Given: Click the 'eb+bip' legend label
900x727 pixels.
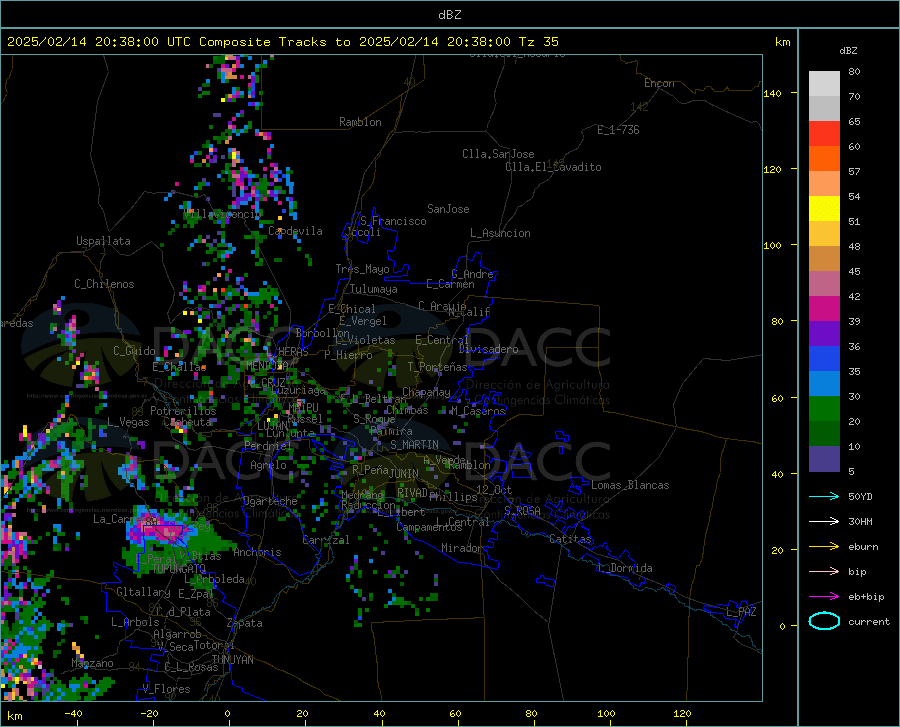Looking at the screenshot, I should (866, 597).
